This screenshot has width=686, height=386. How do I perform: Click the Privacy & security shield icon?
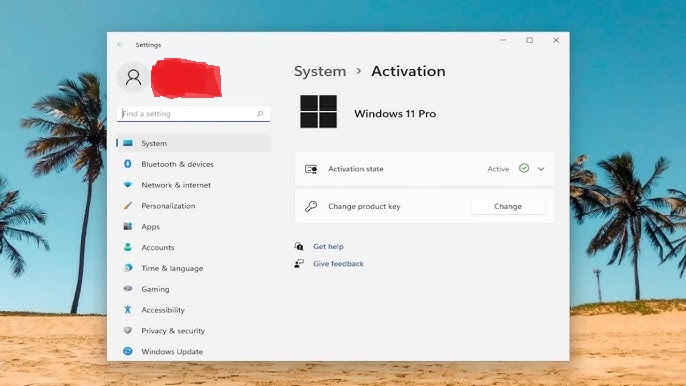(x=128, y=330)
